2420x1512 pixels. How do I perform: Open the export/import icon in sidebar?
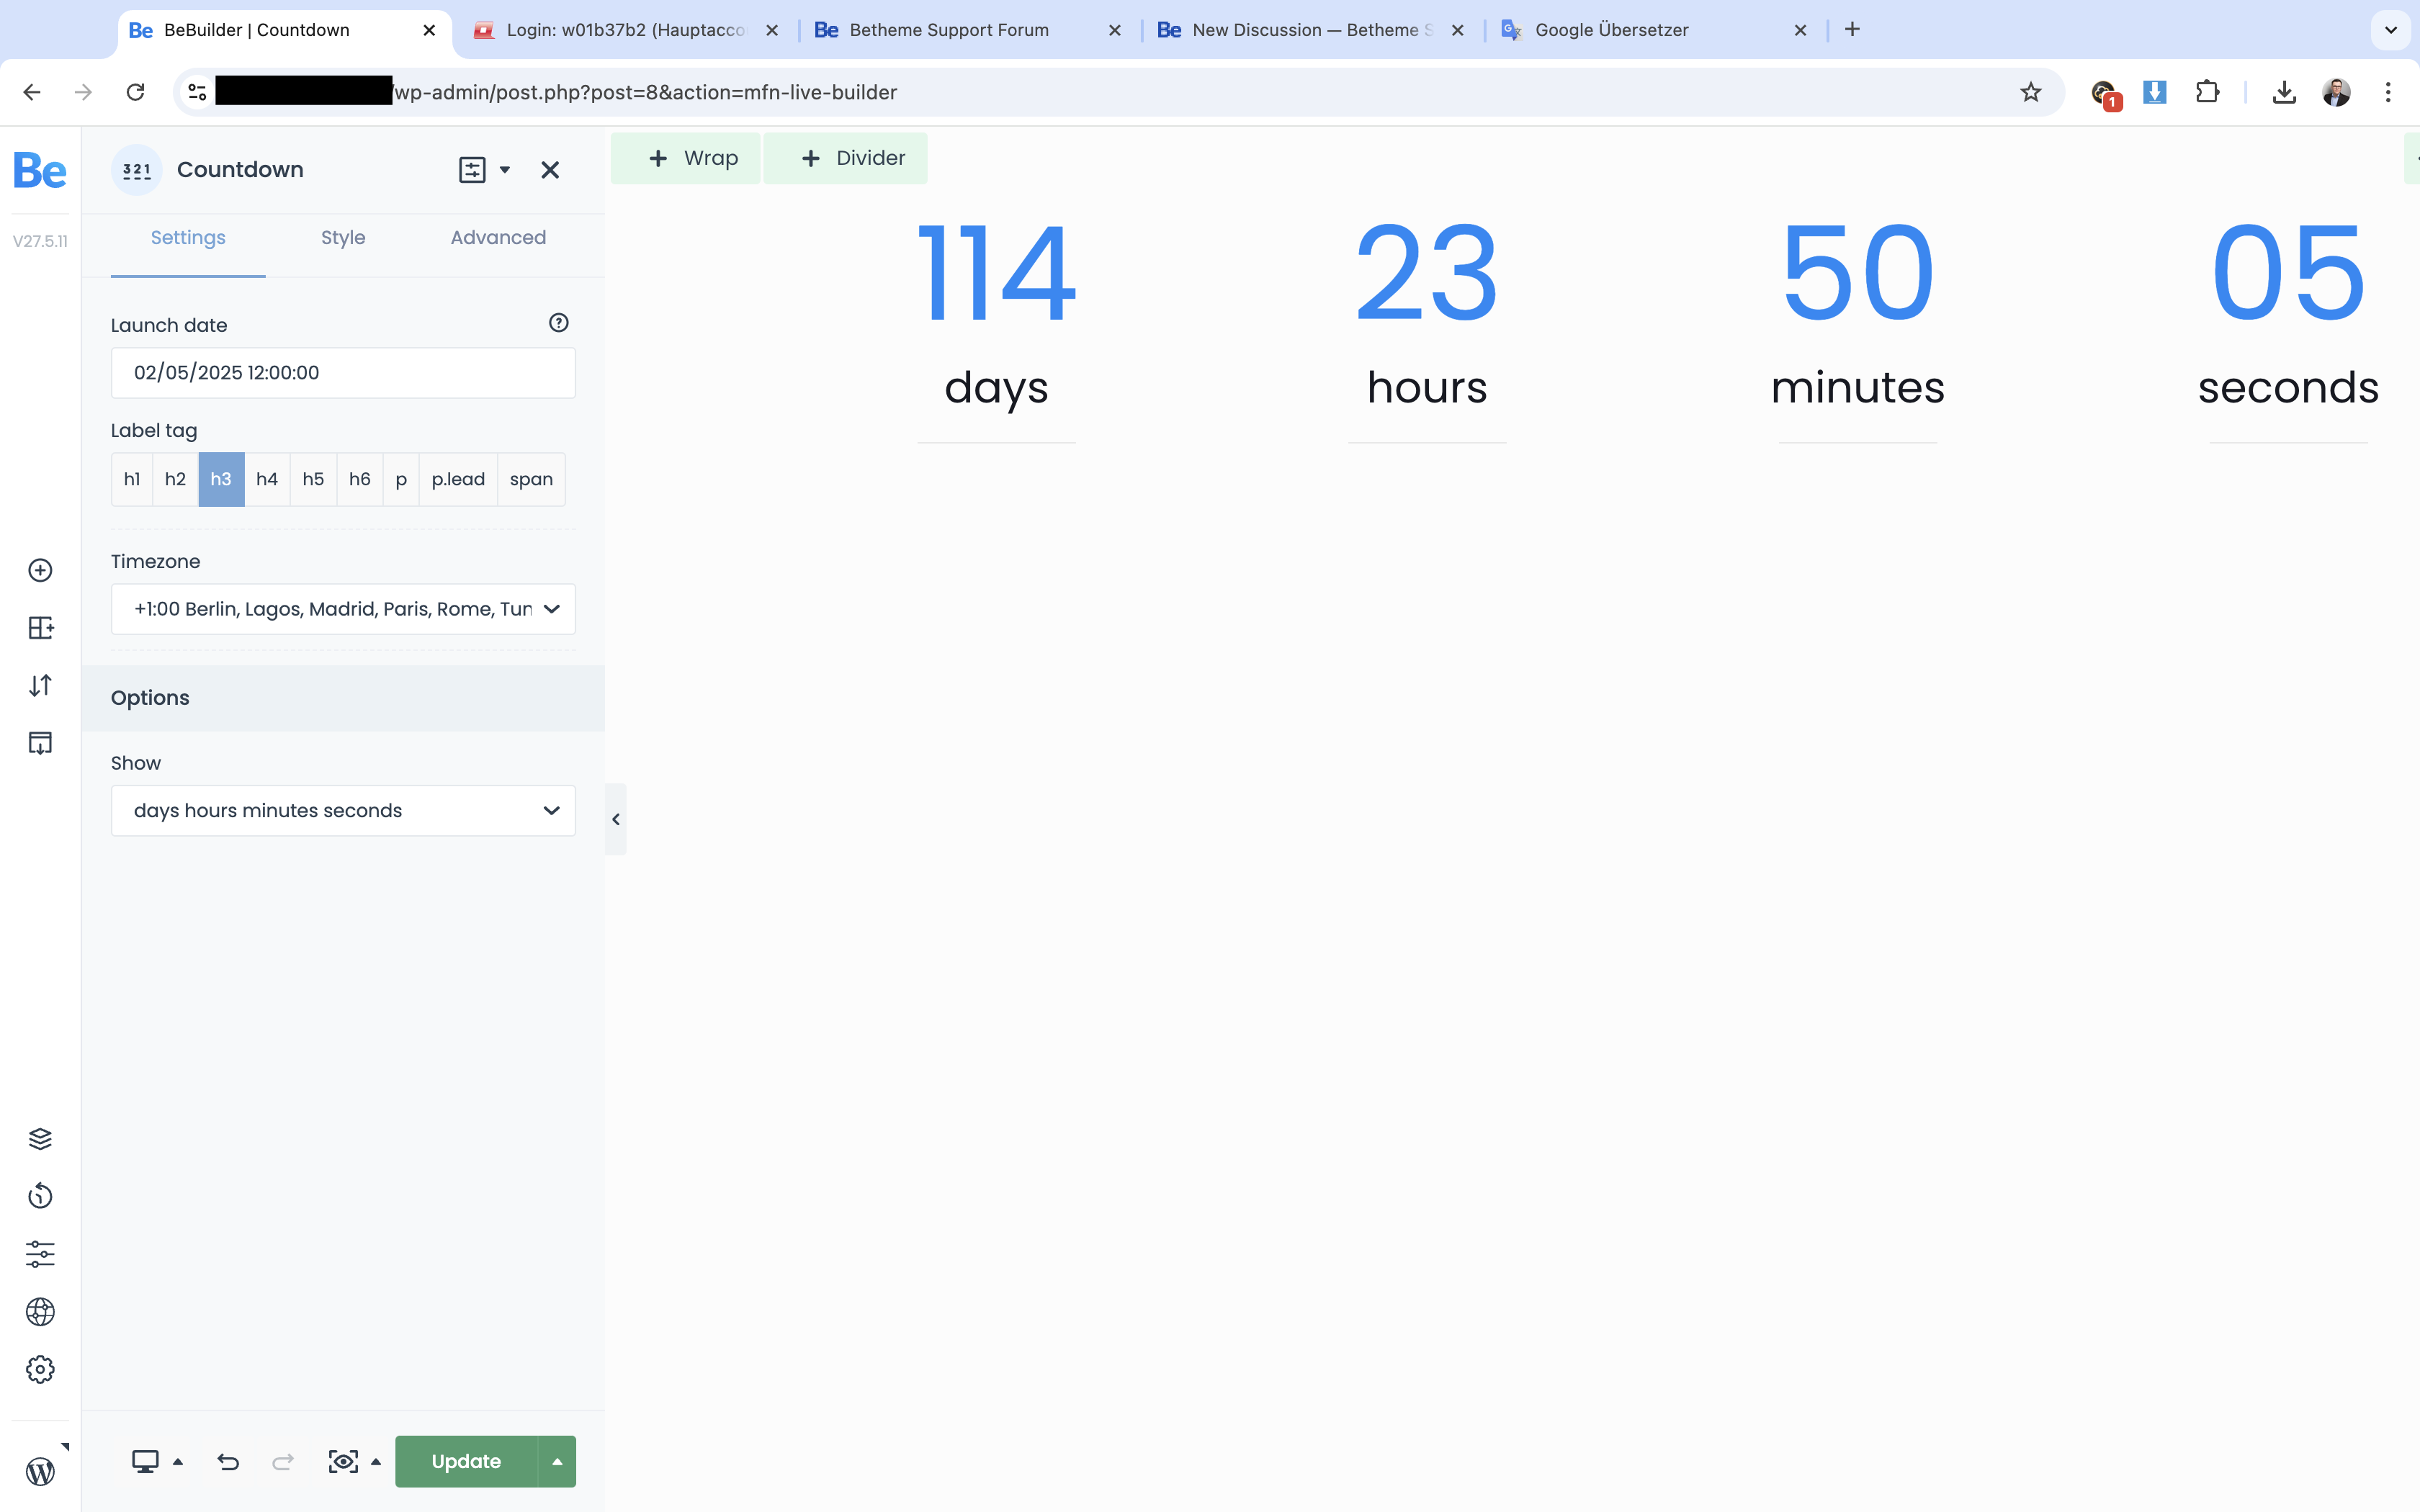point(40,743)
